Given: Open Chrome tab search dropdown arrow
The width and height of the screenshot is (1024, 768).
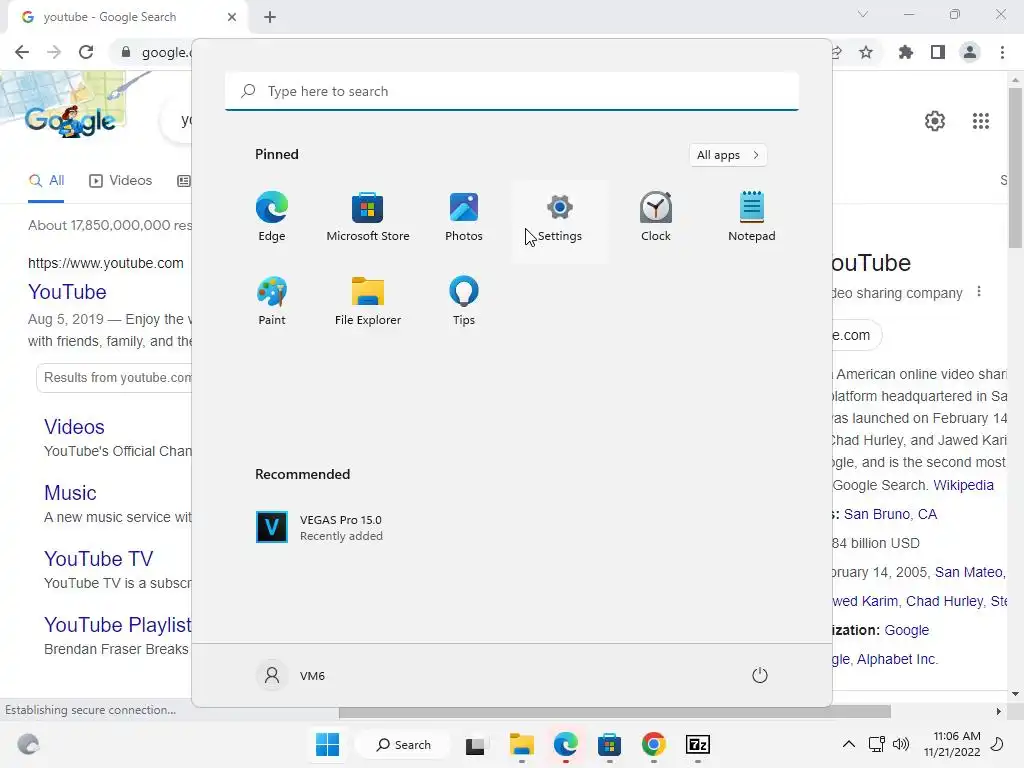Looking at the screenshot, I should point(863,14).
